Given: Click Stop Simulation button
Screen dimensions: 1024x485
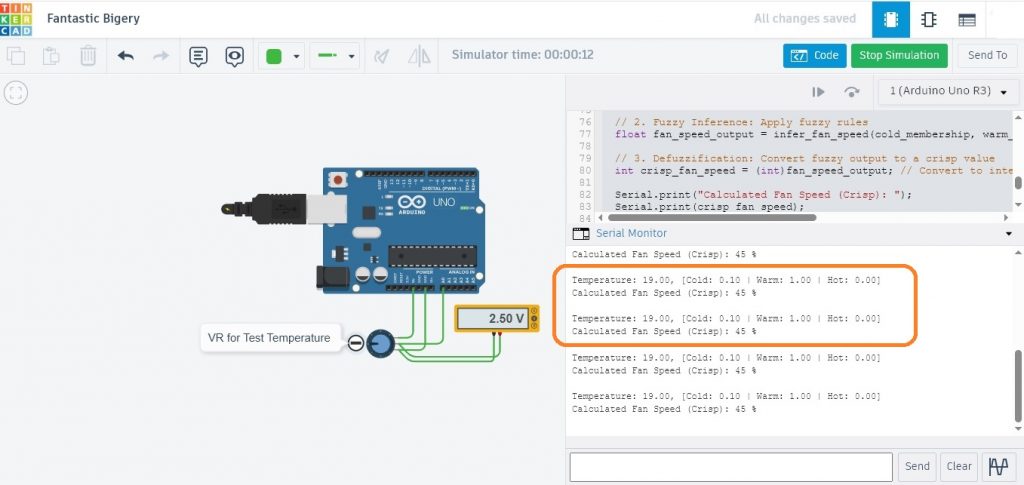Looking at the screenshot, I should point(899,55).
